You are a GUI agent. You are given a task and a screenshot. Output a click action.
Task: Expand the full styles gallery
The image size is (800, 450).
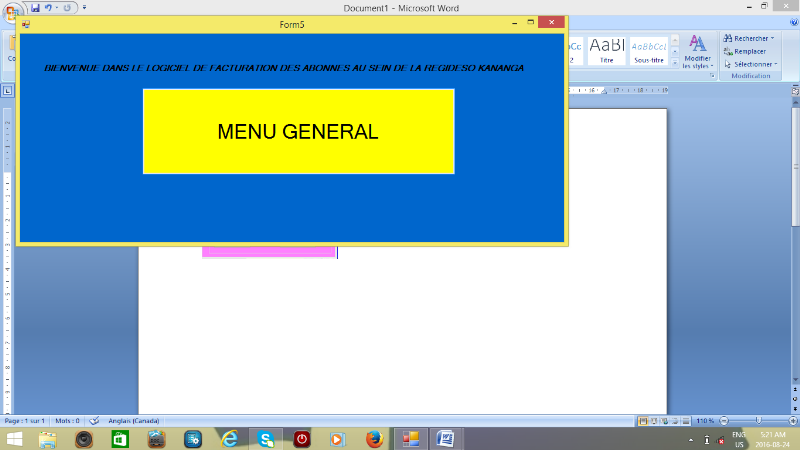675,62
